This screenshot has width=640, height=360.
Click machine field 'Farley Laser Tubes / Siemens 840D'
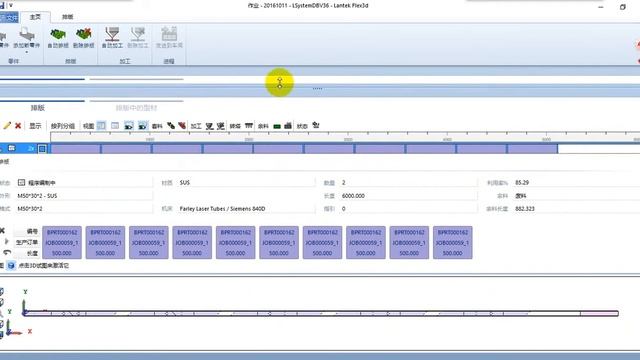point(246,209)
